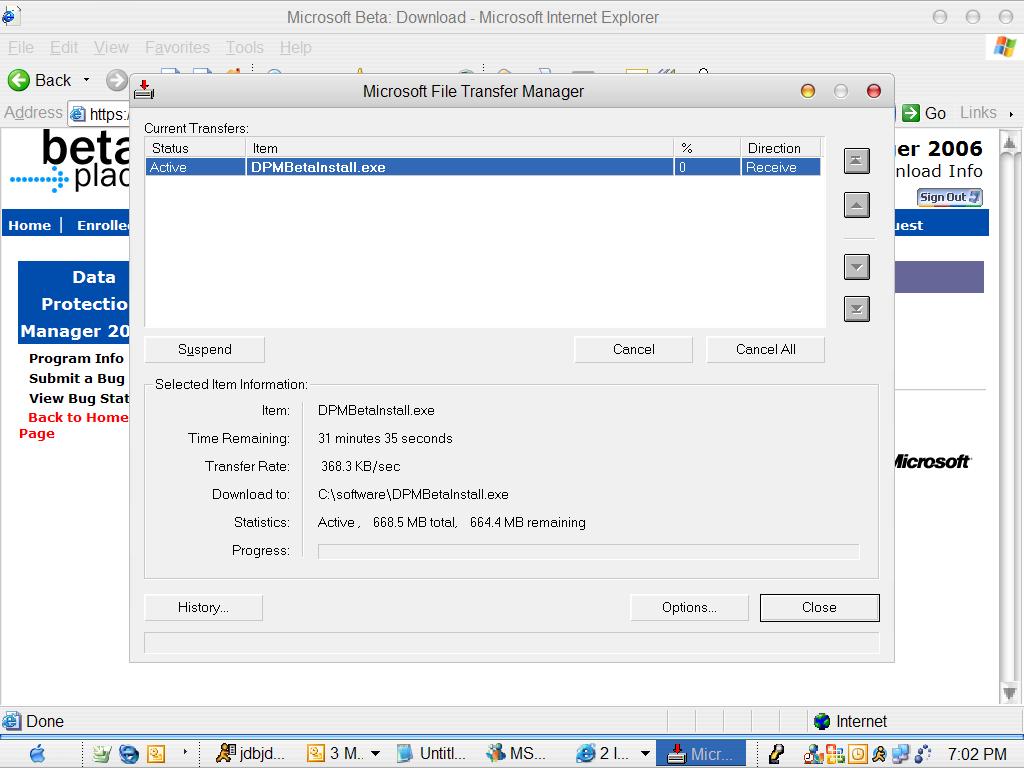Click the Sign Out button

point(950,197)
